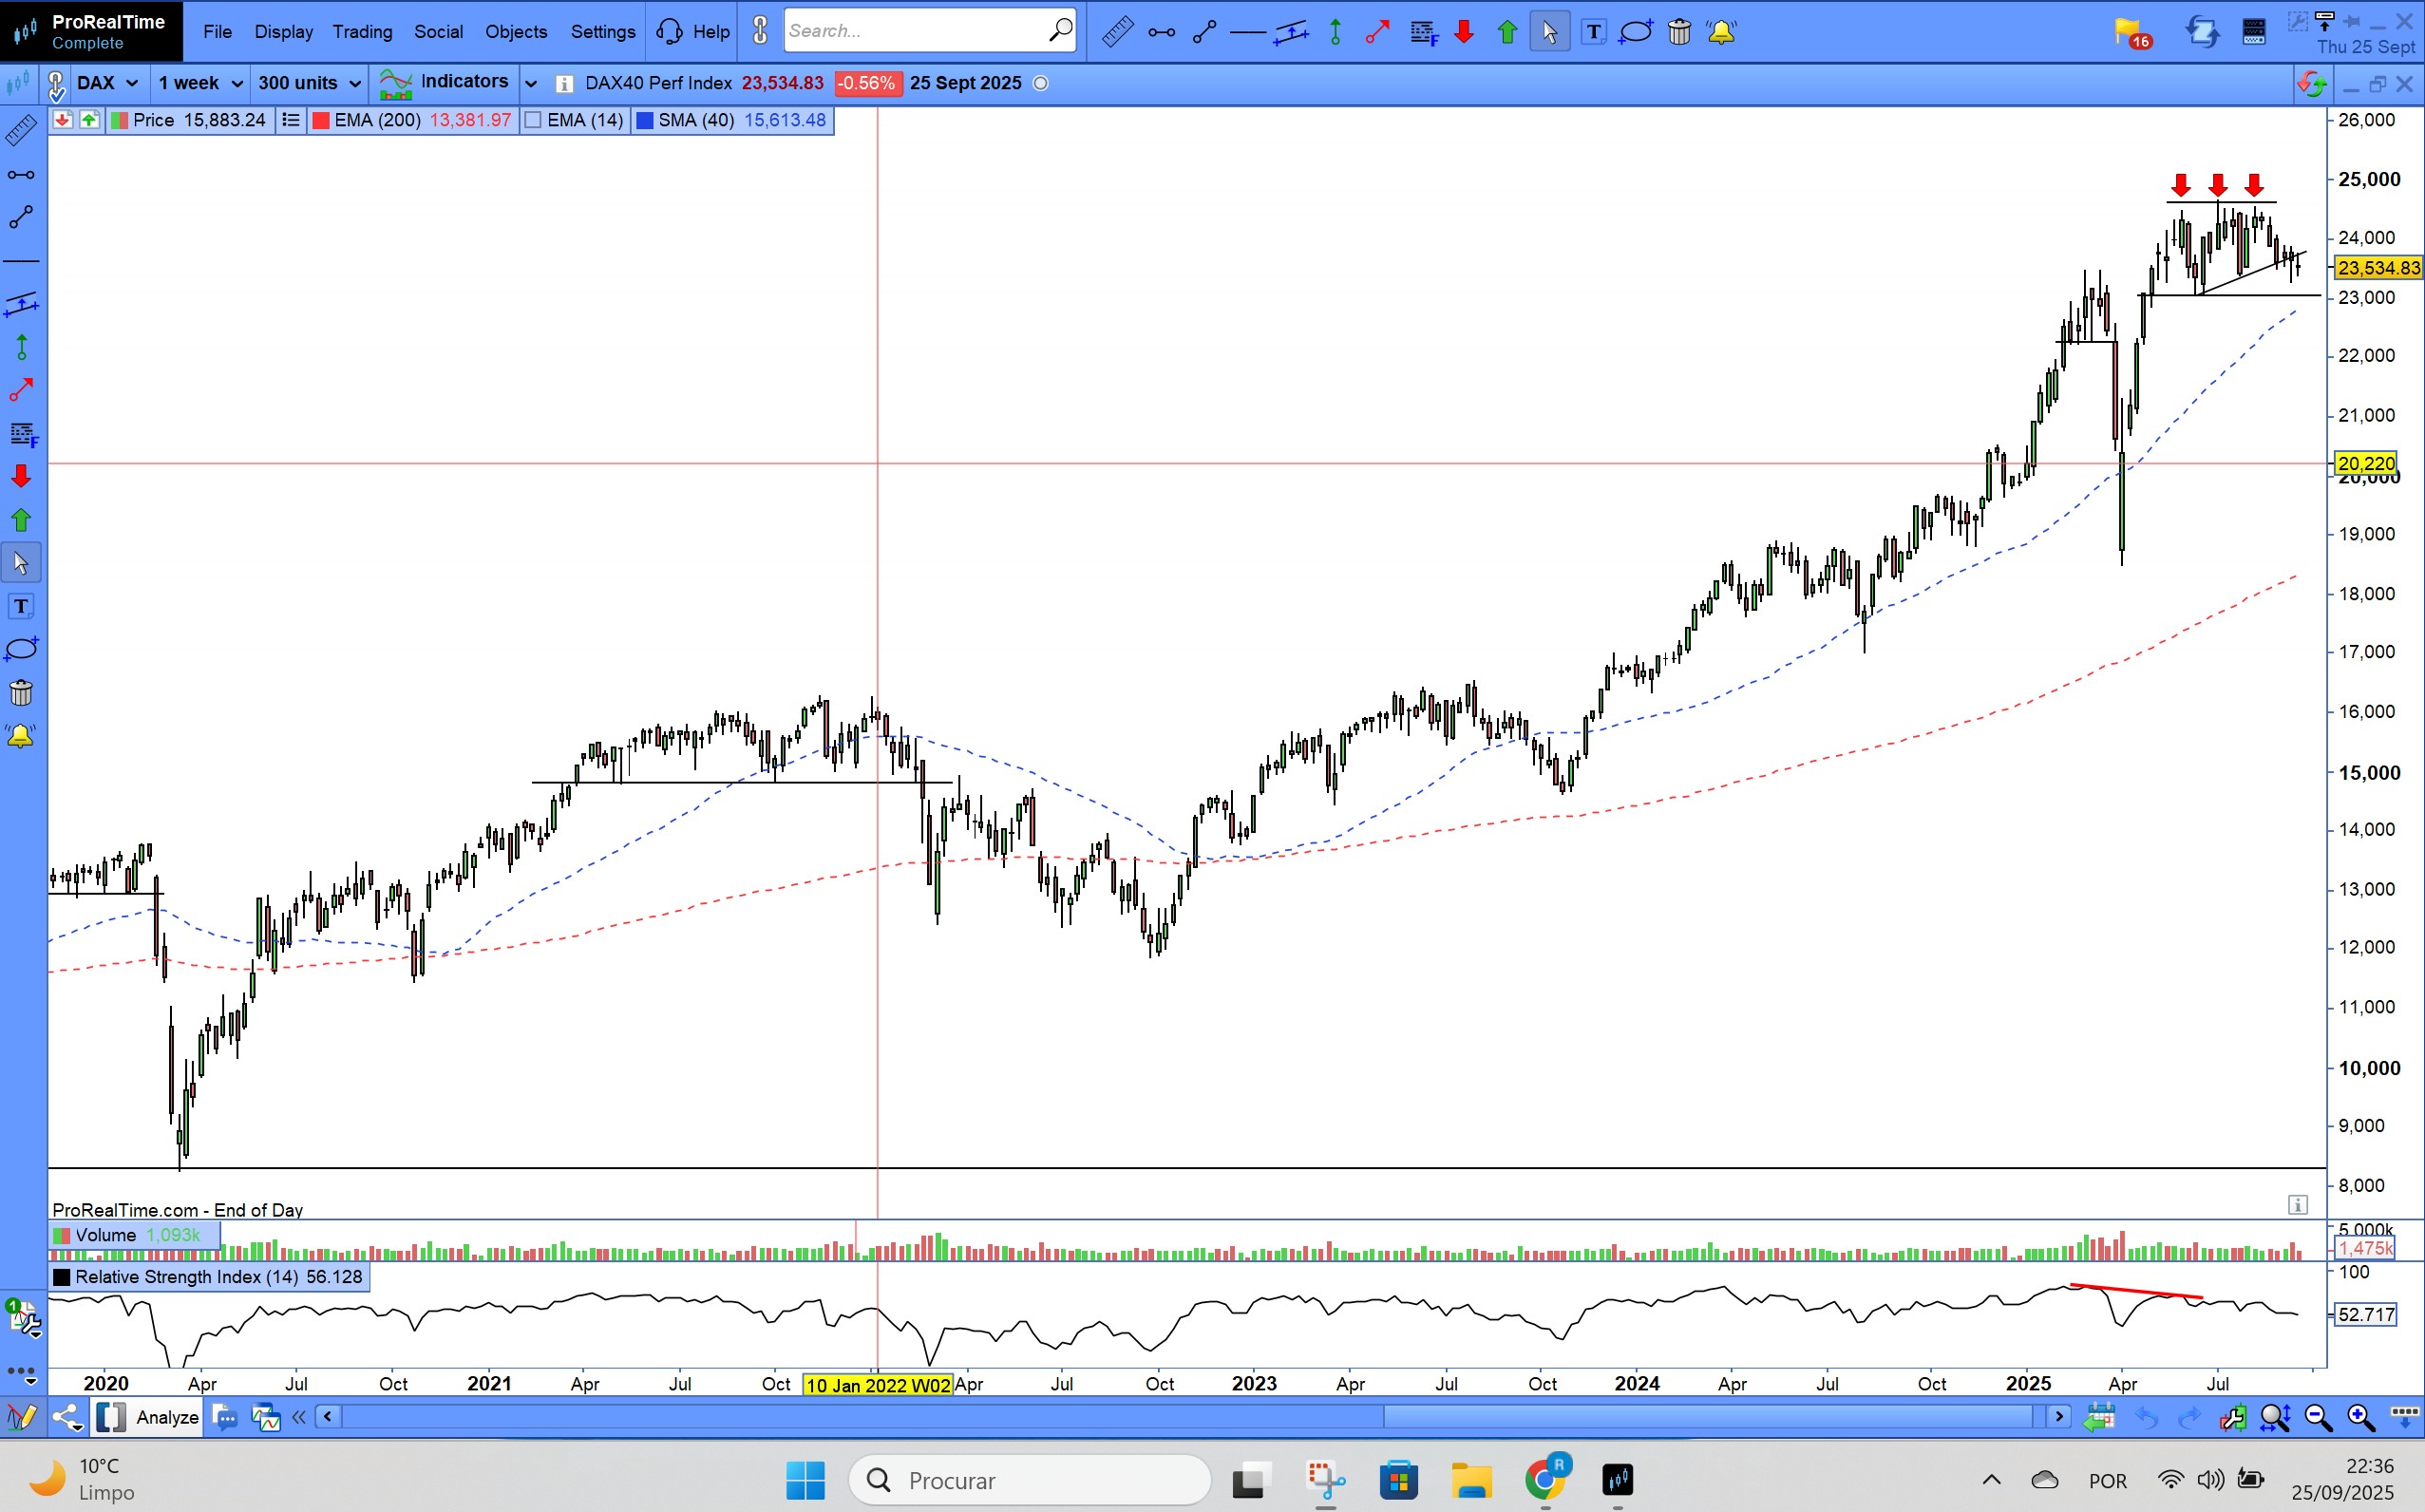The height and width of the screenshot is (1512, 2425).
Task: Open the Objects menu
Action: (516, 32)
